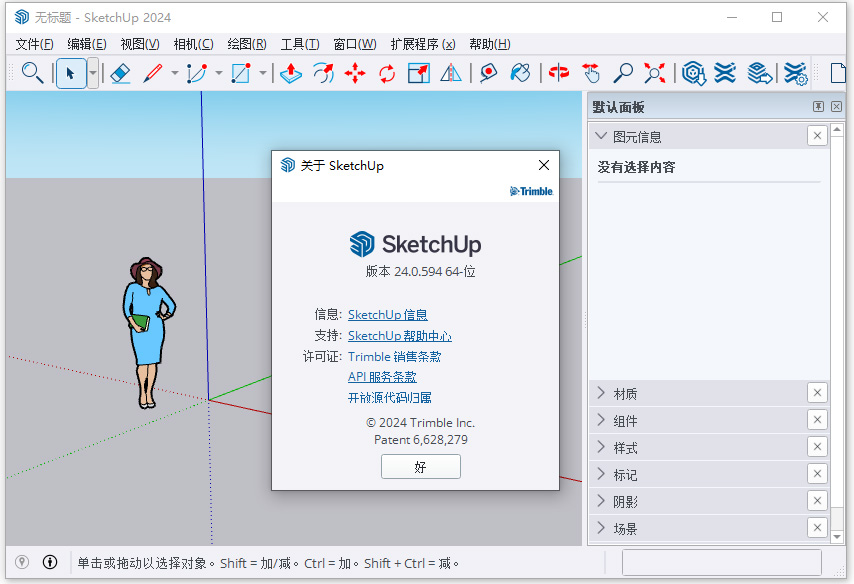Select the Line drawing tool
The width and height of the screenshot is (854, 584).
click(152, 73)
